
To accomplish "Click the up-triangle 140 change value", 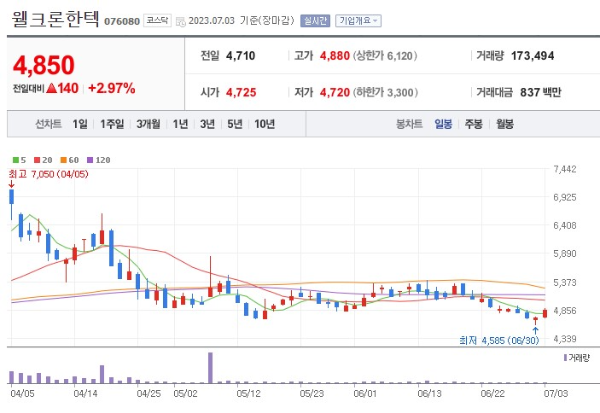I will [62, 88].
